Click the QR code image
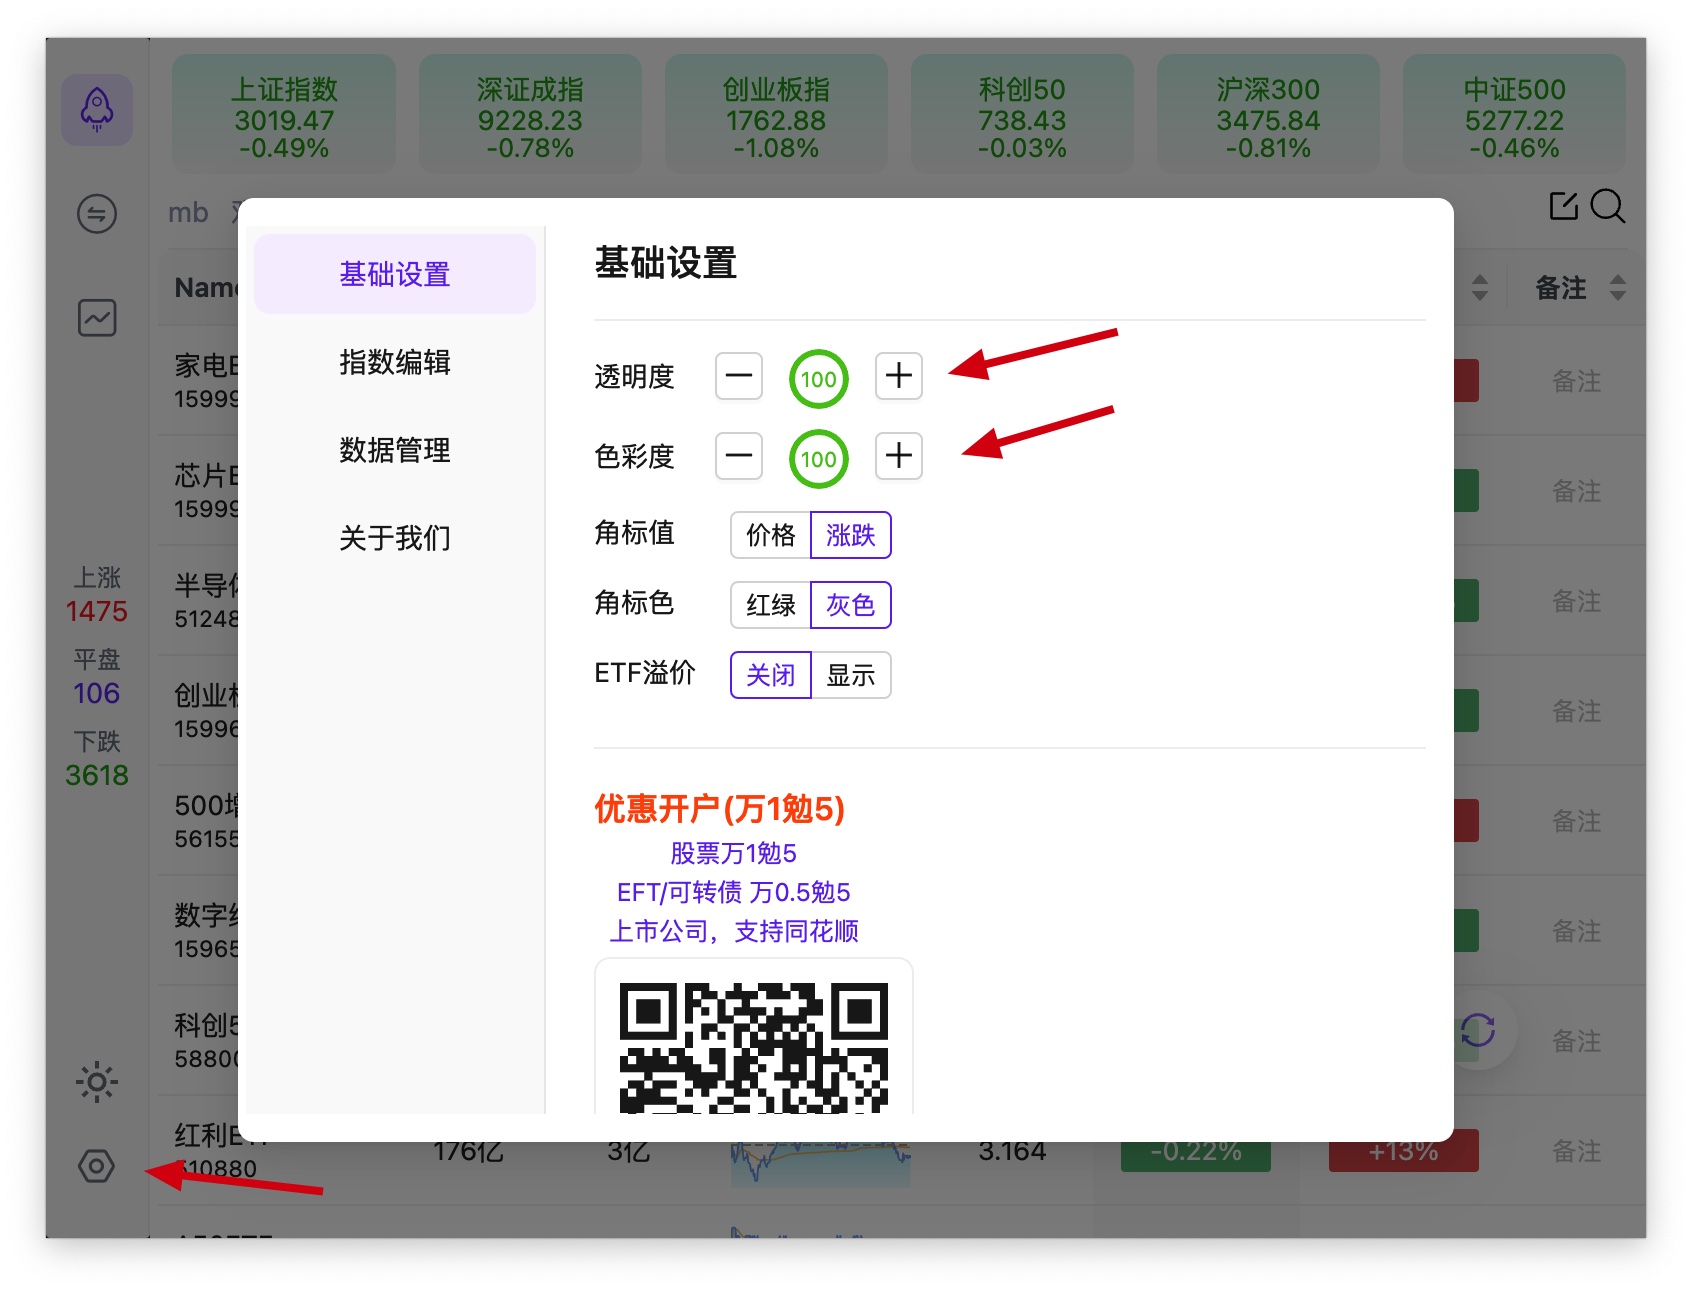Screen dimensions: 1692x1292 click(753, 1045)
